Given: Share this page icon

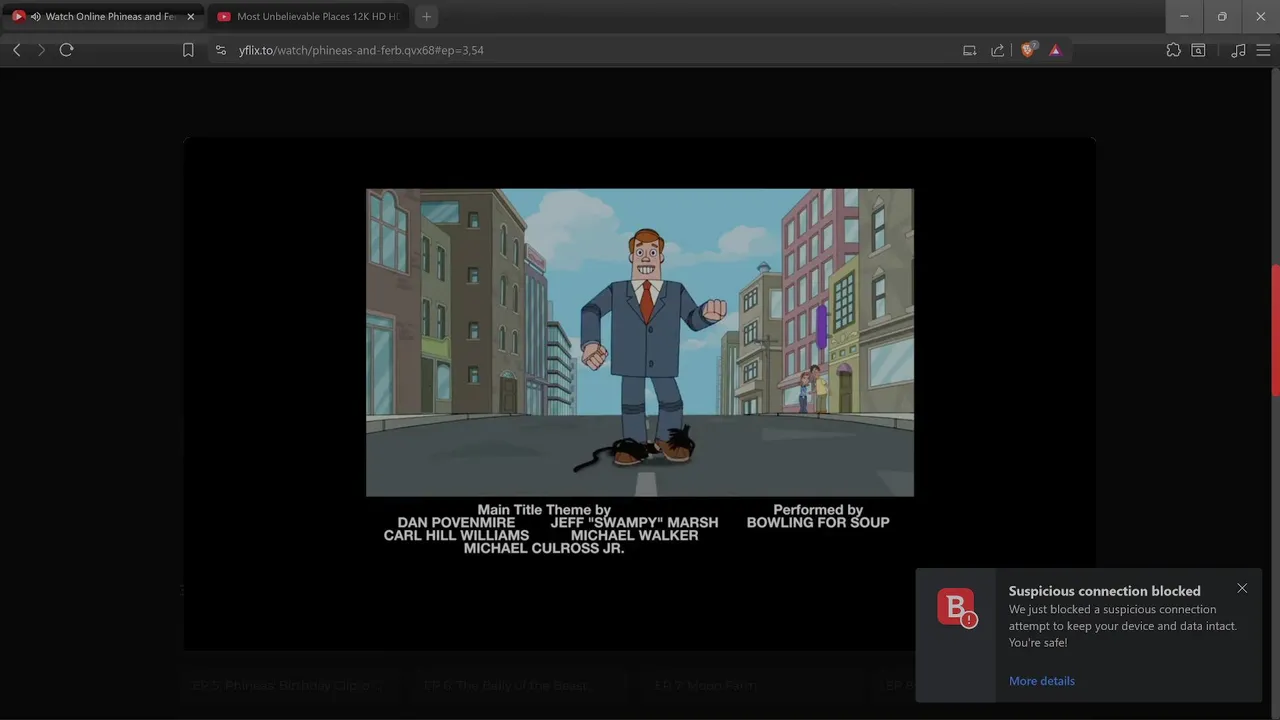Looking at the screenshot, I should click(x=997, y=50).
